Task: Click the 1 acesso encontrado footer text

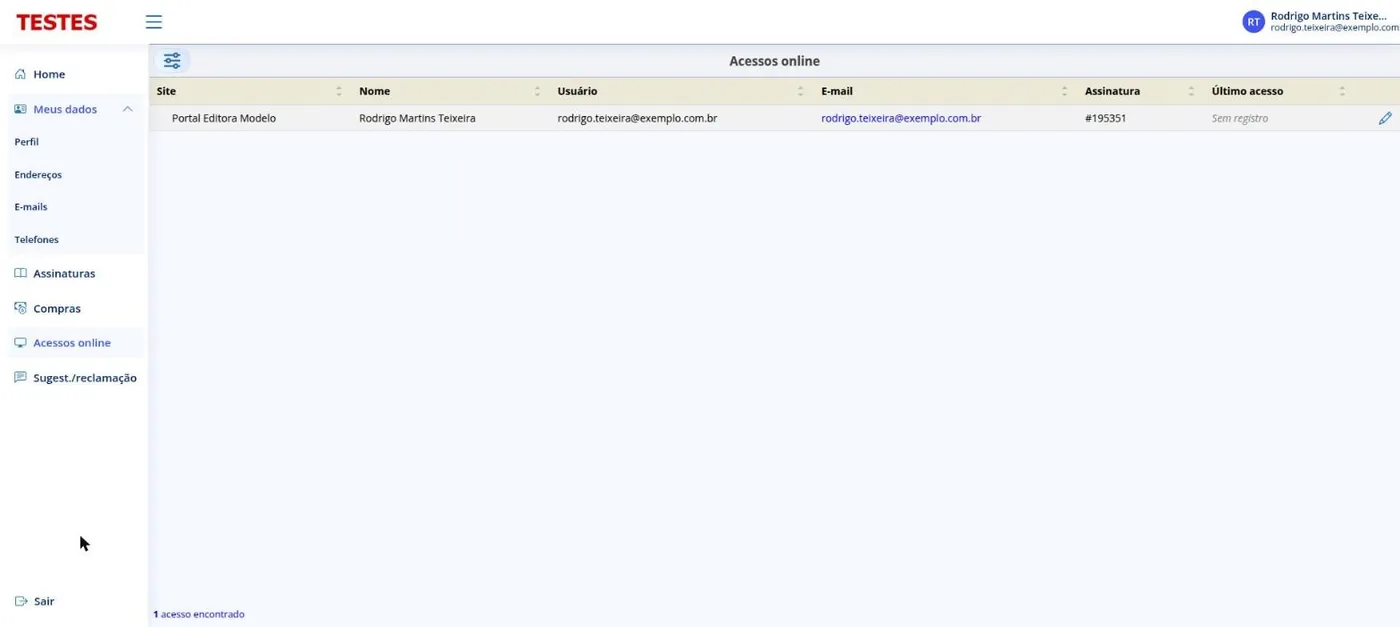Action: tap(199, 614)
